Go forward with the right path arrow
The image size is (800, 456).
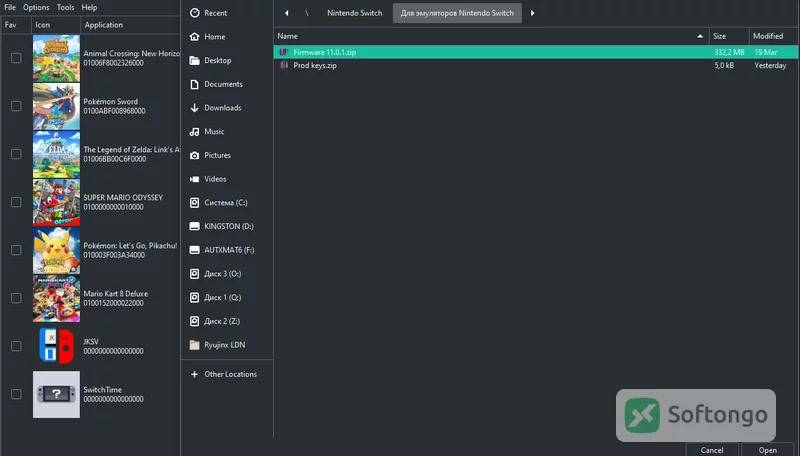coord(532,13)
